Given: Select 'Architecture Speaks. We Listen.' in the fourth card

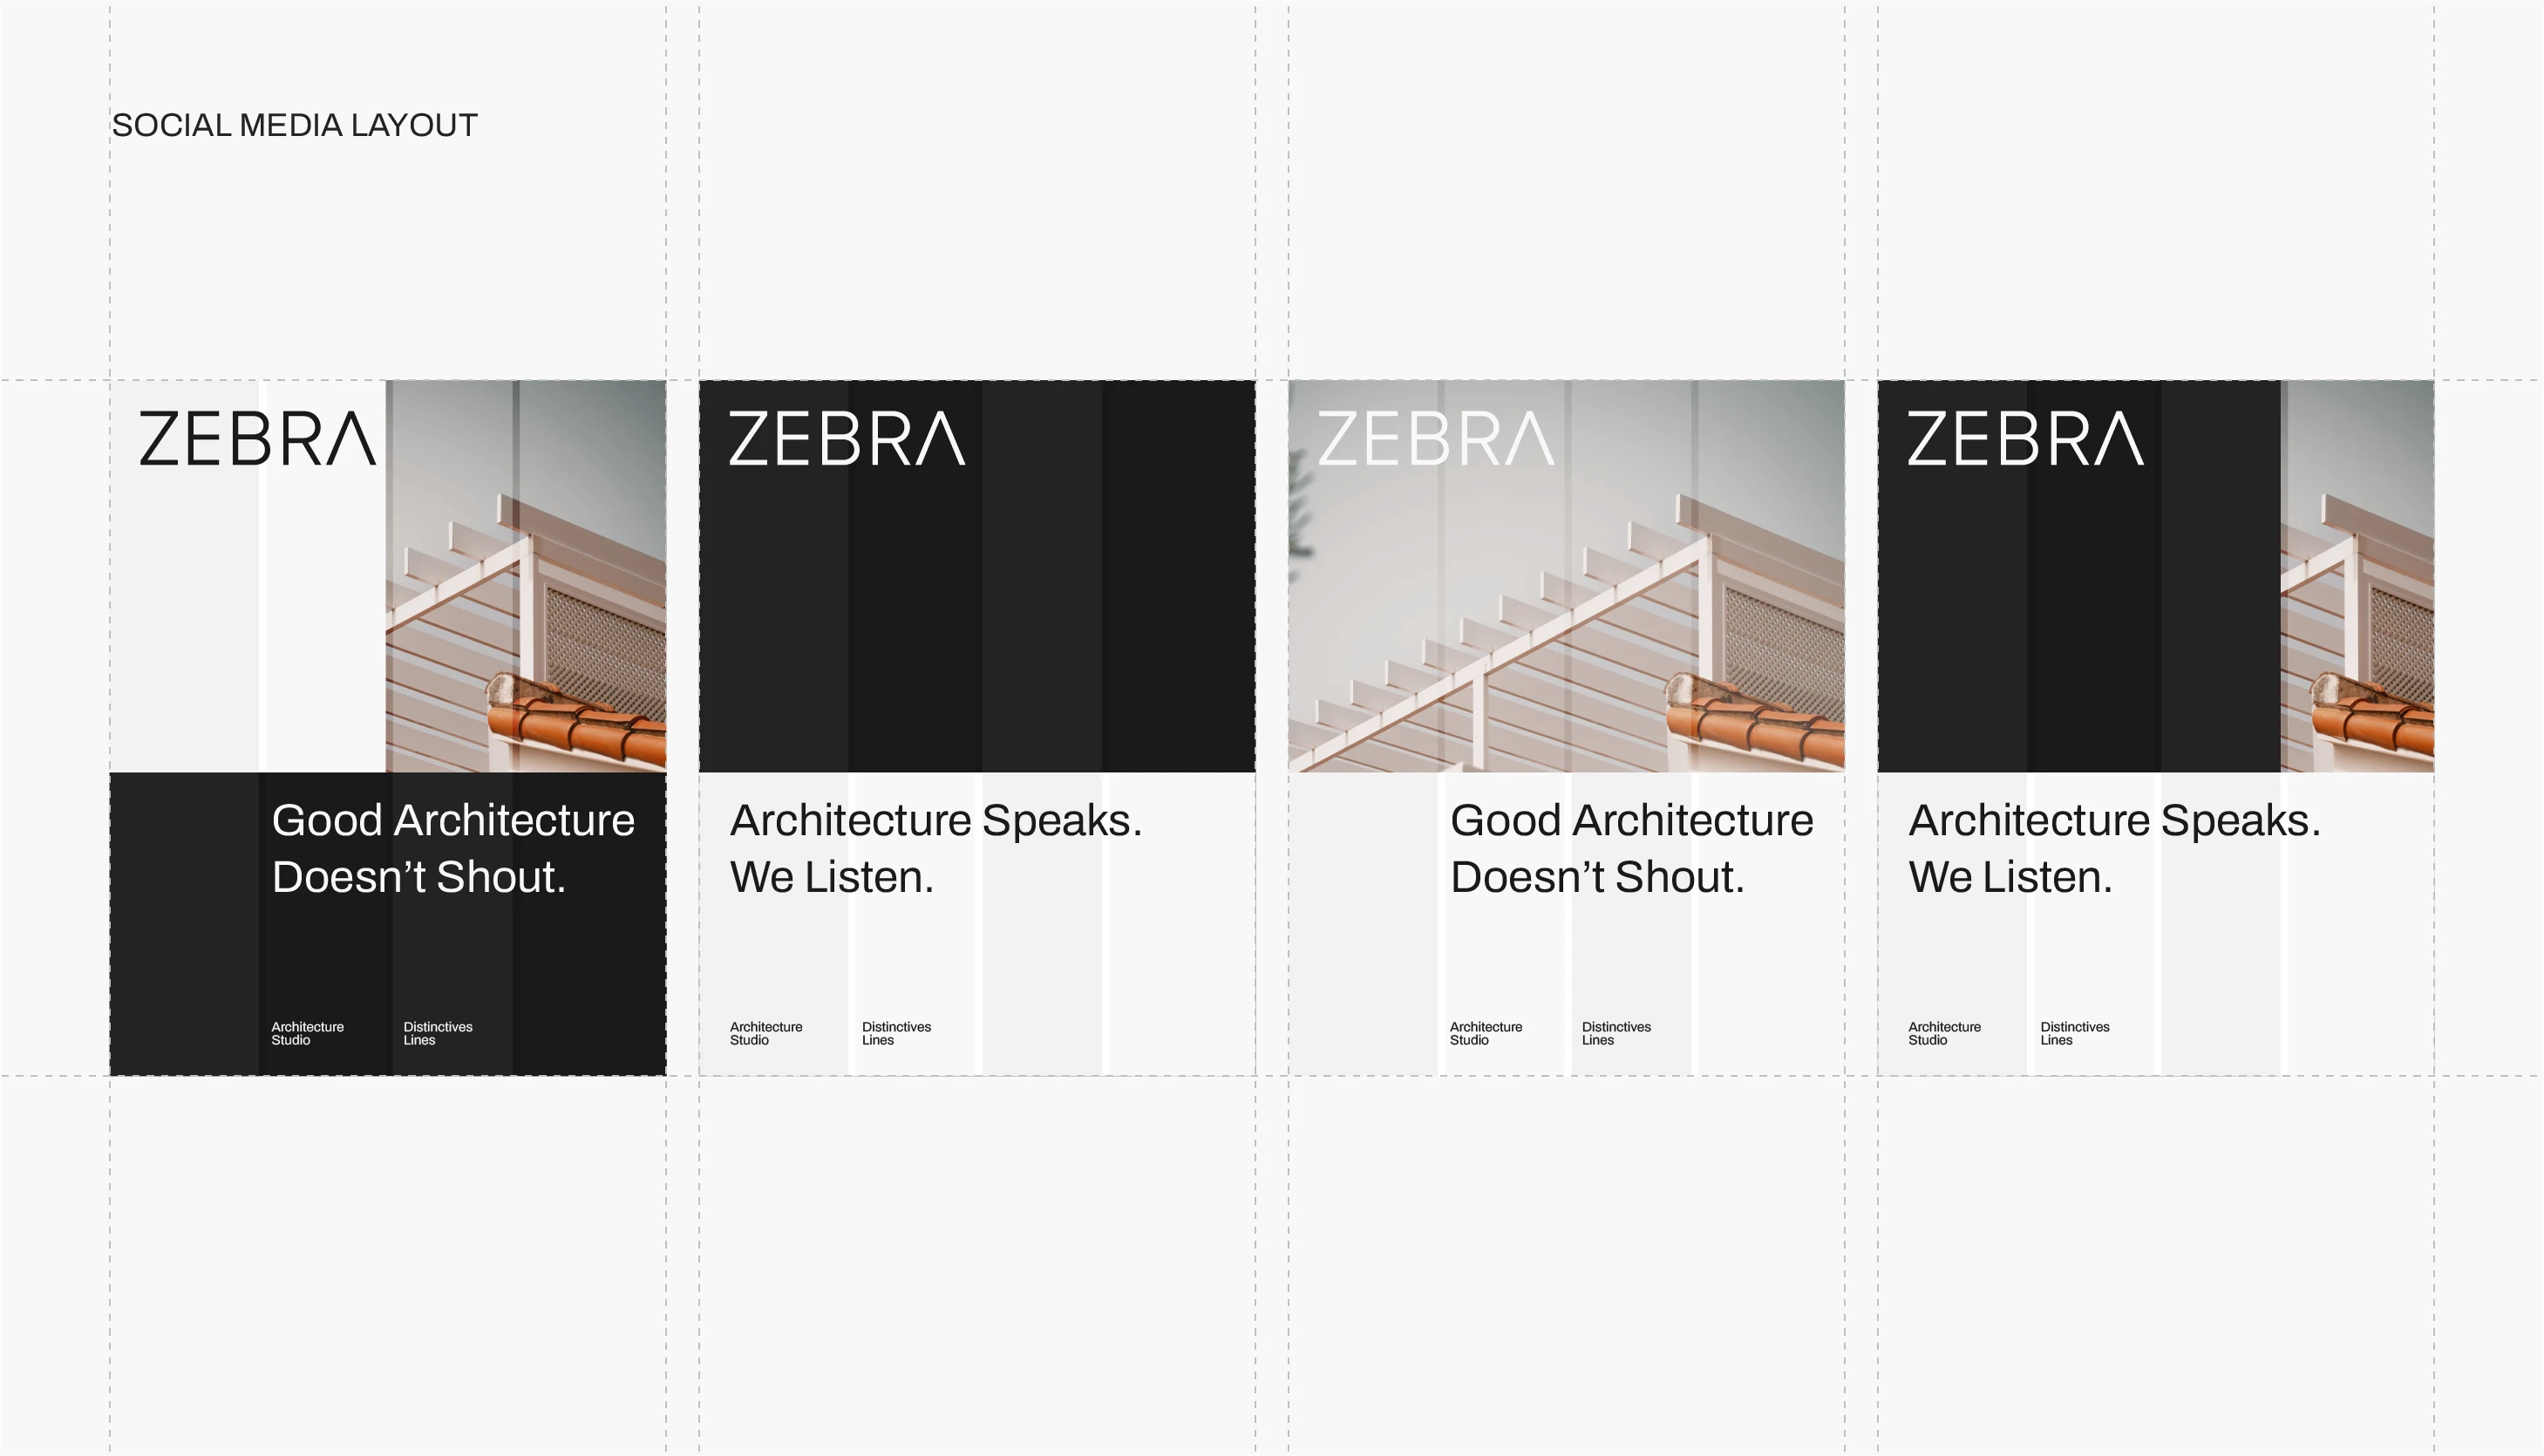Looking at the screenshot, I should pos(2113,848).
